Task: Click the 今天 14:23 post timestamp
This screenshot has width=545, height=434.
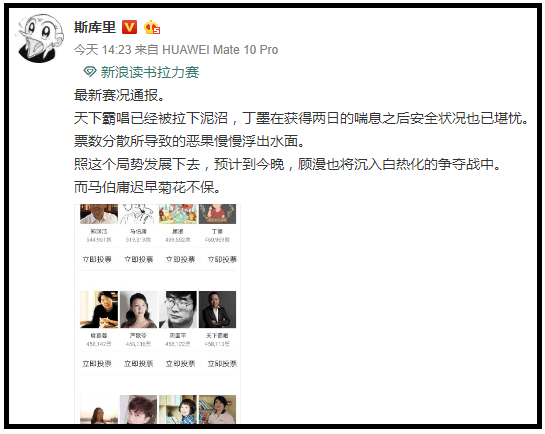Action: (103, 50)
